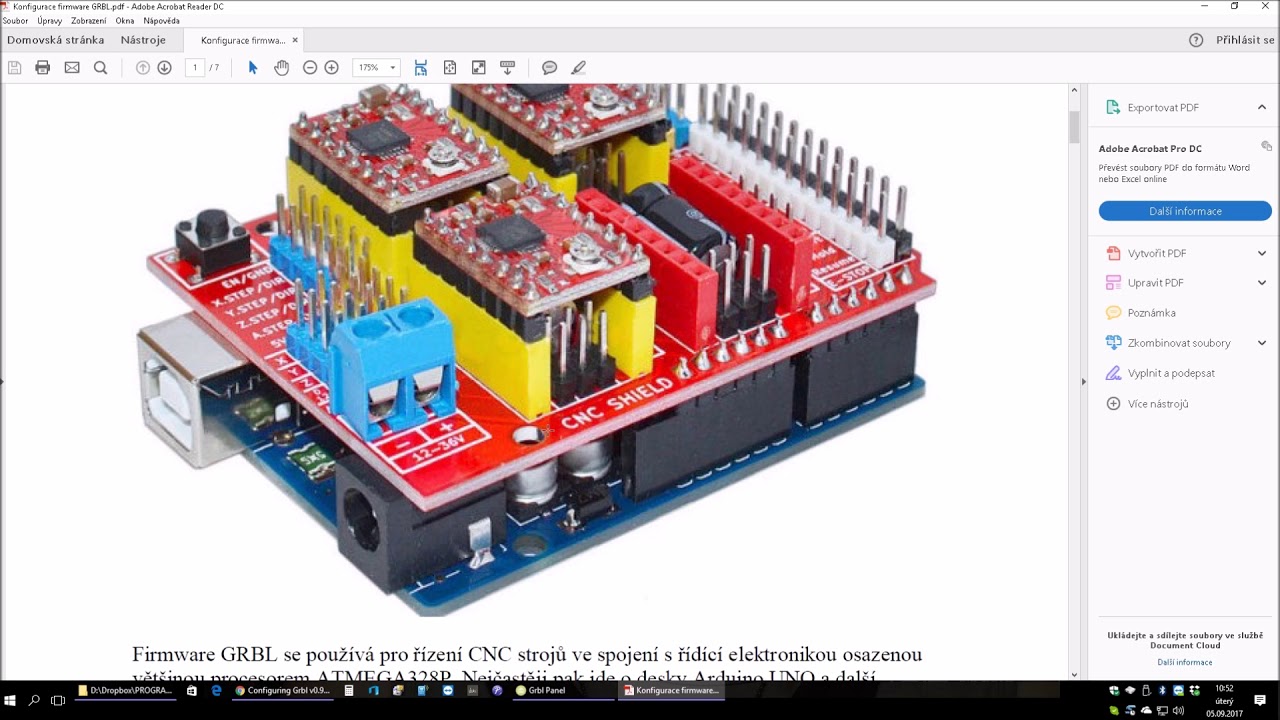Open the notification center icon
1280x720 pixels.
point(1260,700)
